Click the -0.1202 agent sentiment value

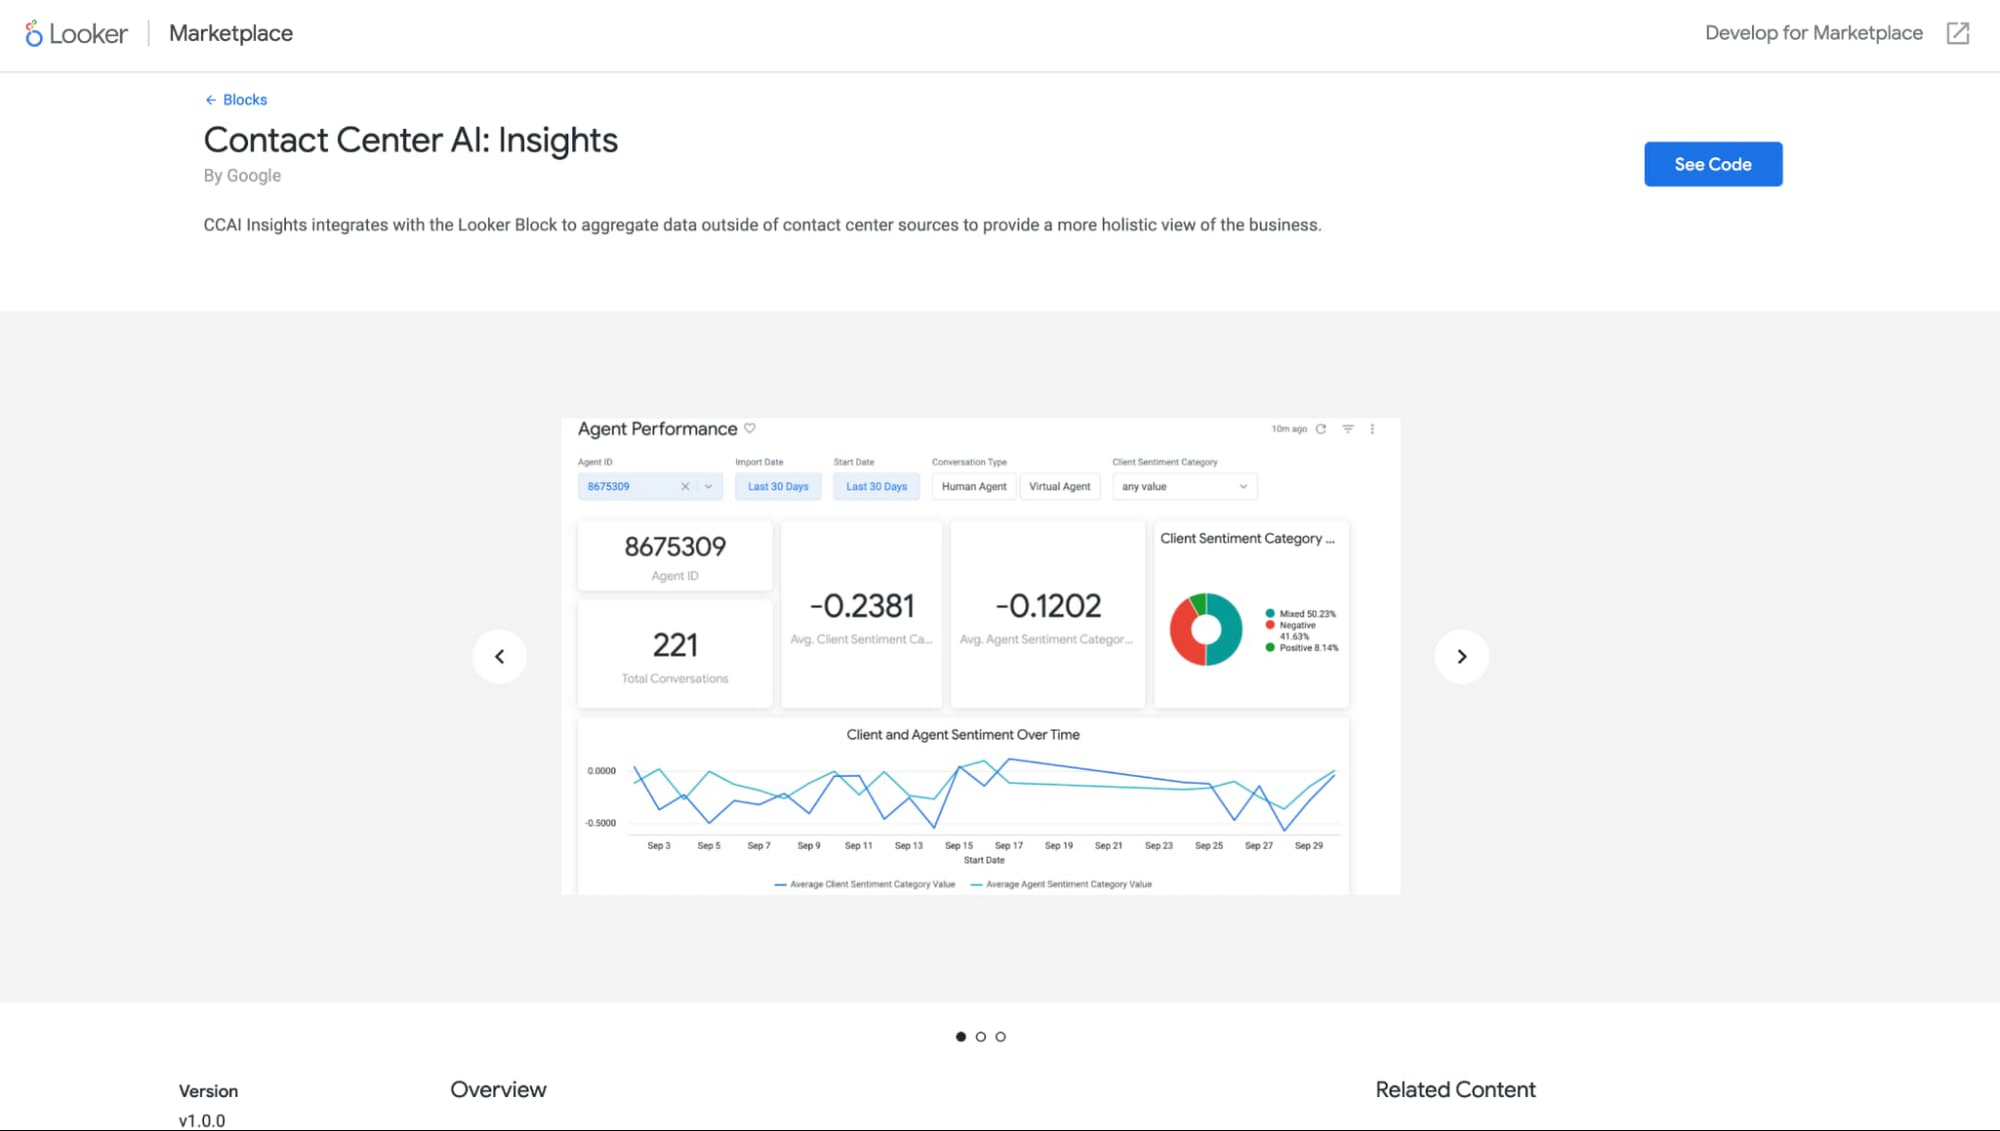click(x=1048, y=606)
